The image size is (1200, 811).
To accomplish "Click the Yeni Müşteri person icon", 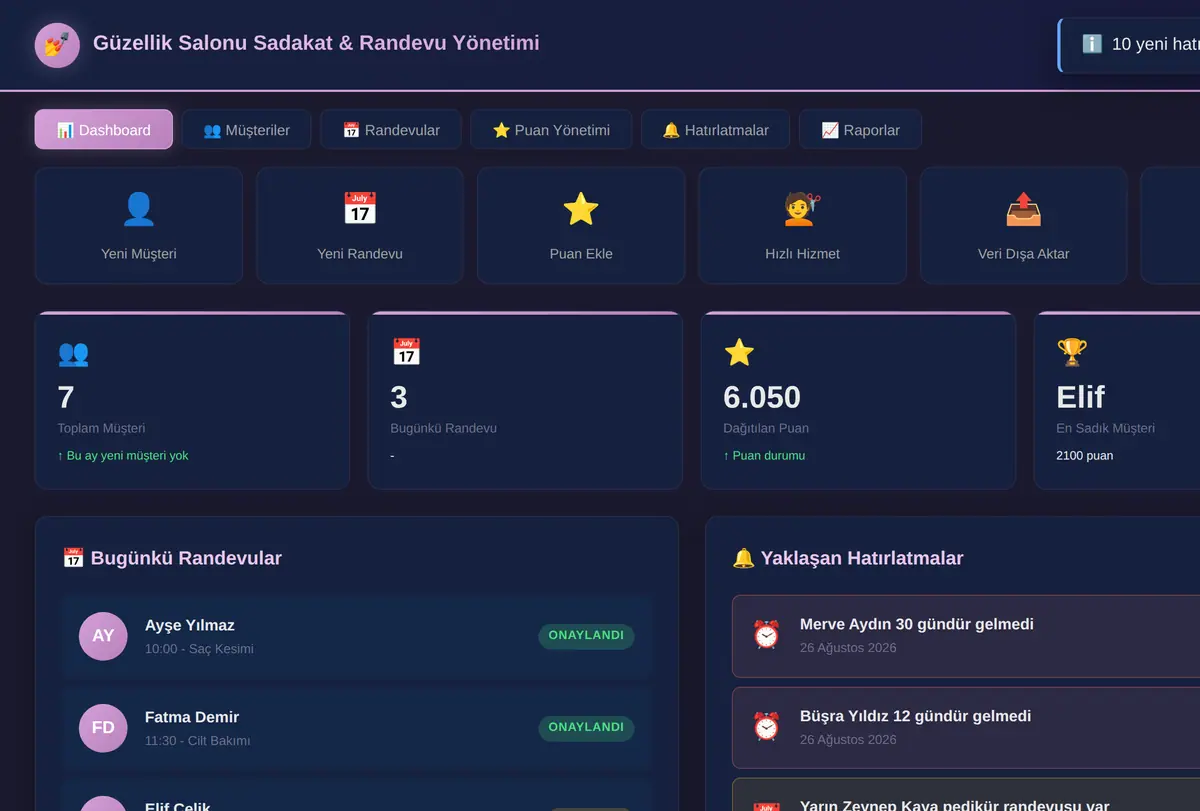I will point(139,209).
